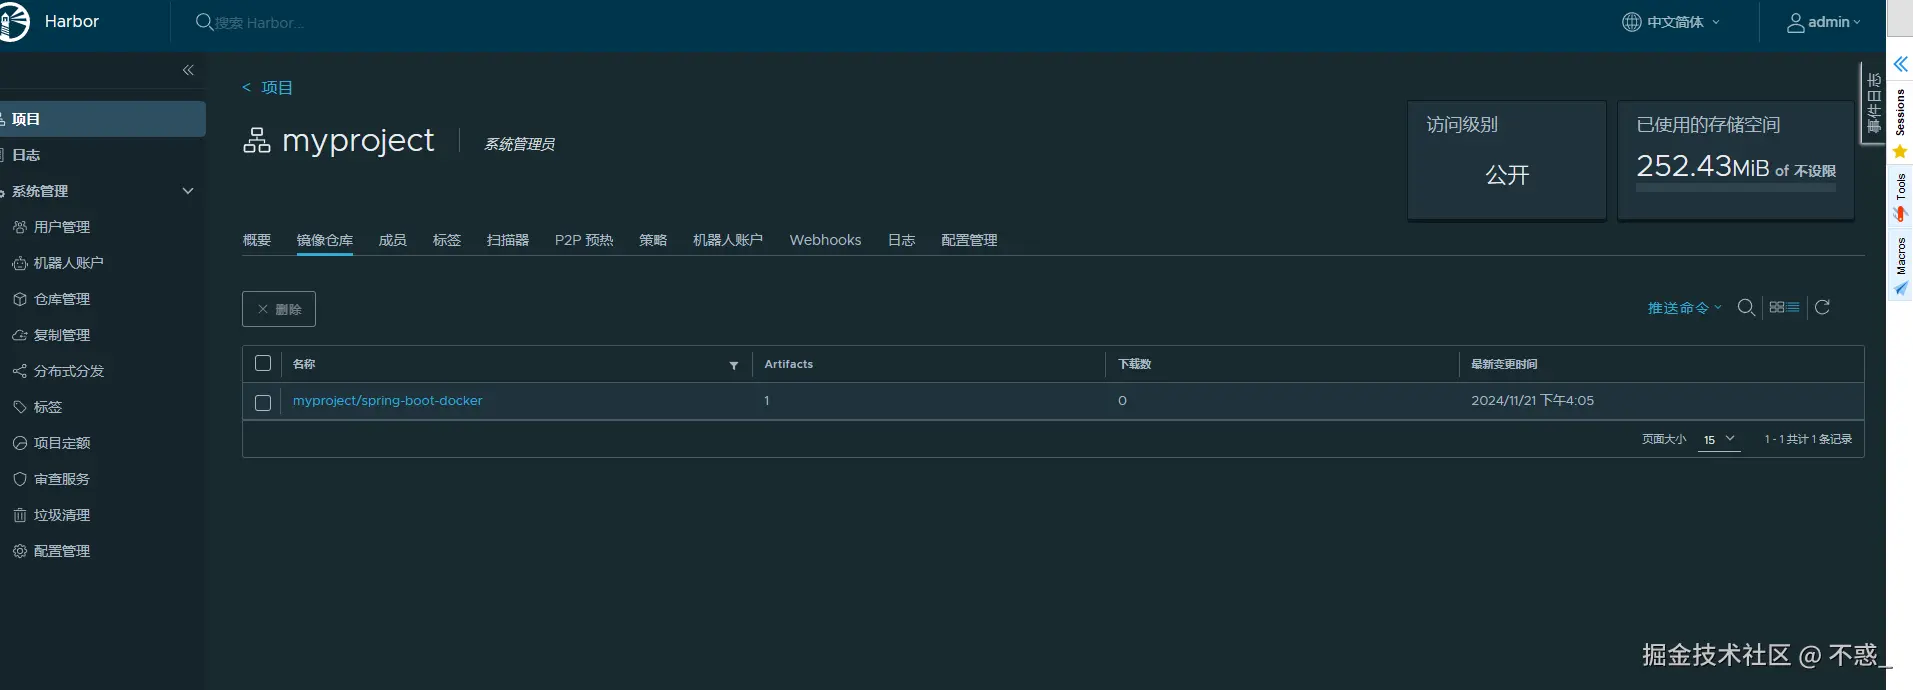
Task: Select 项目 in the sidebar
Action: coord(102,119)
